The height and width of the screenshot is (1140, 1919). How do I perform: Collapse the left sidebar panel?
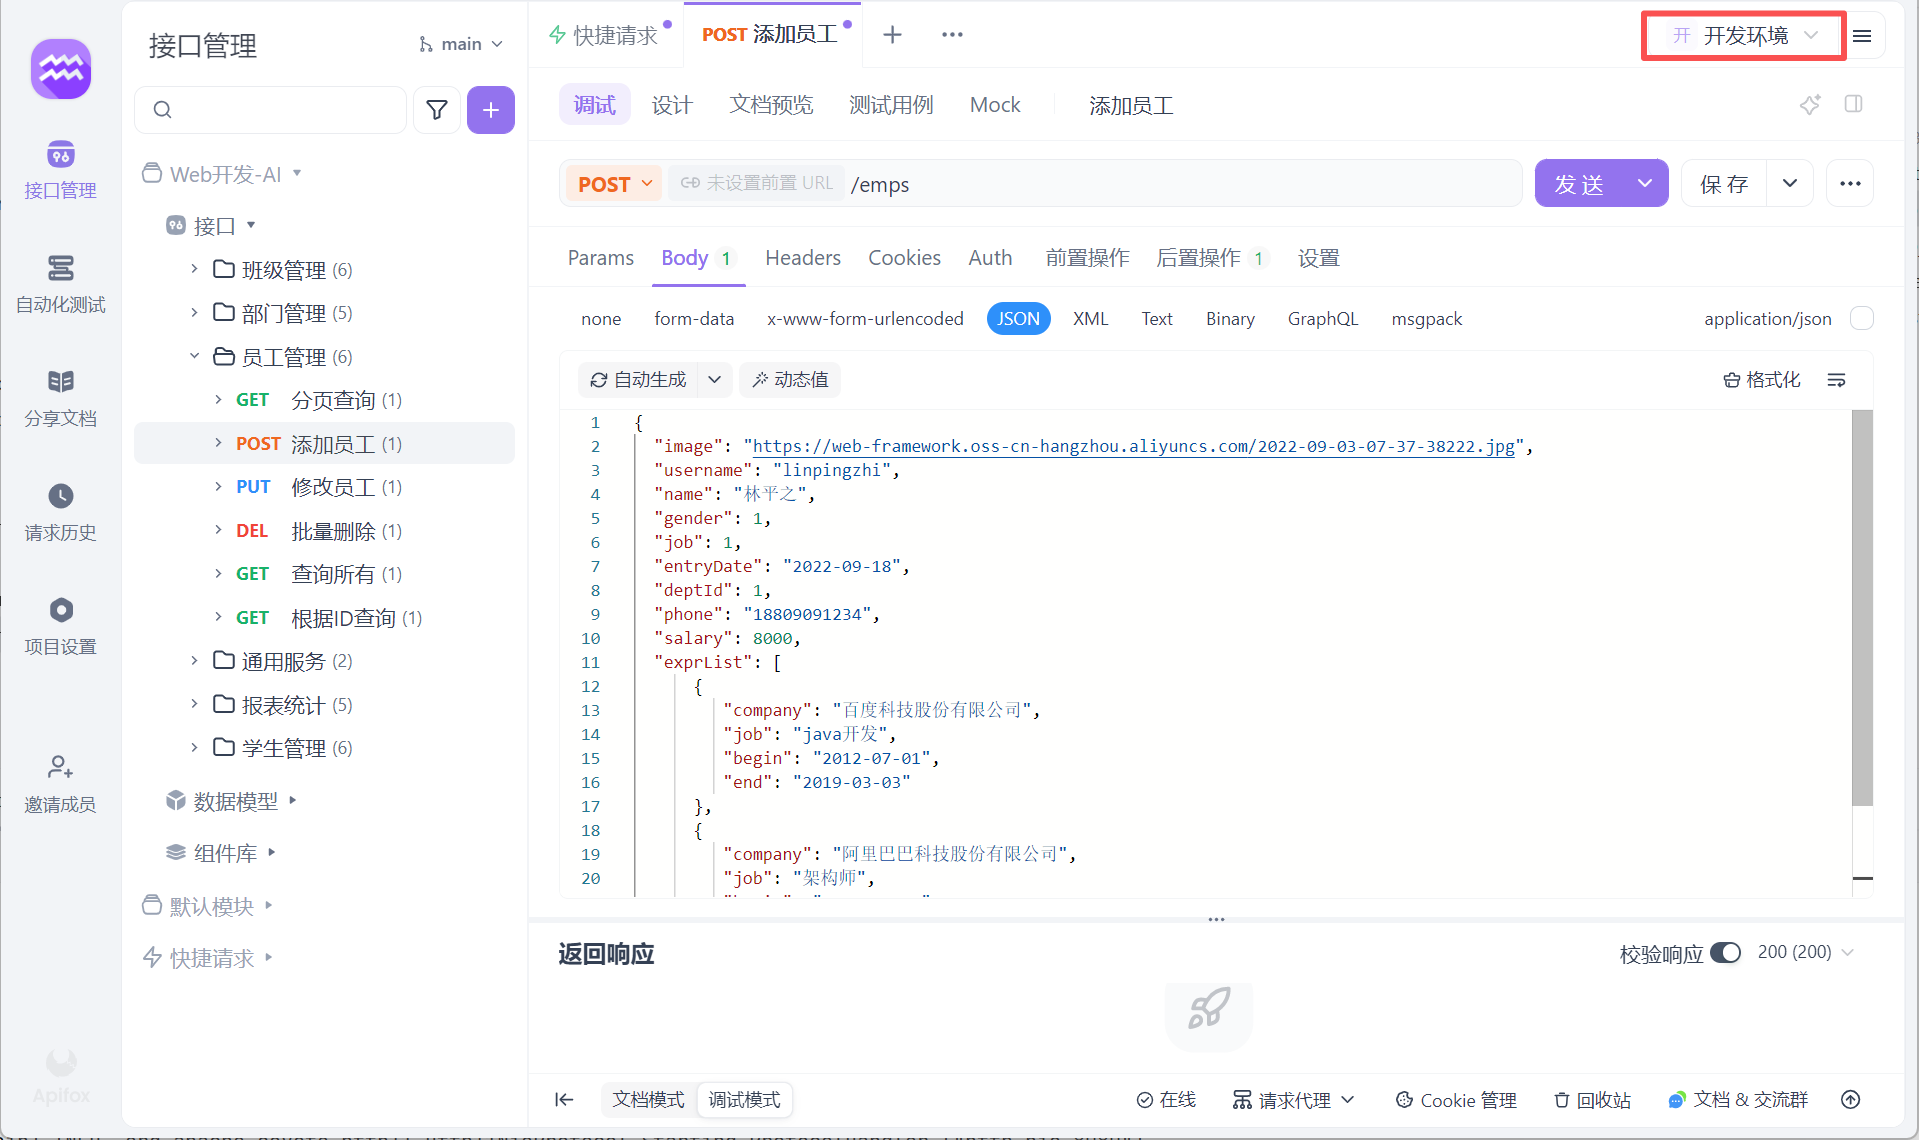click(564, 1100)
